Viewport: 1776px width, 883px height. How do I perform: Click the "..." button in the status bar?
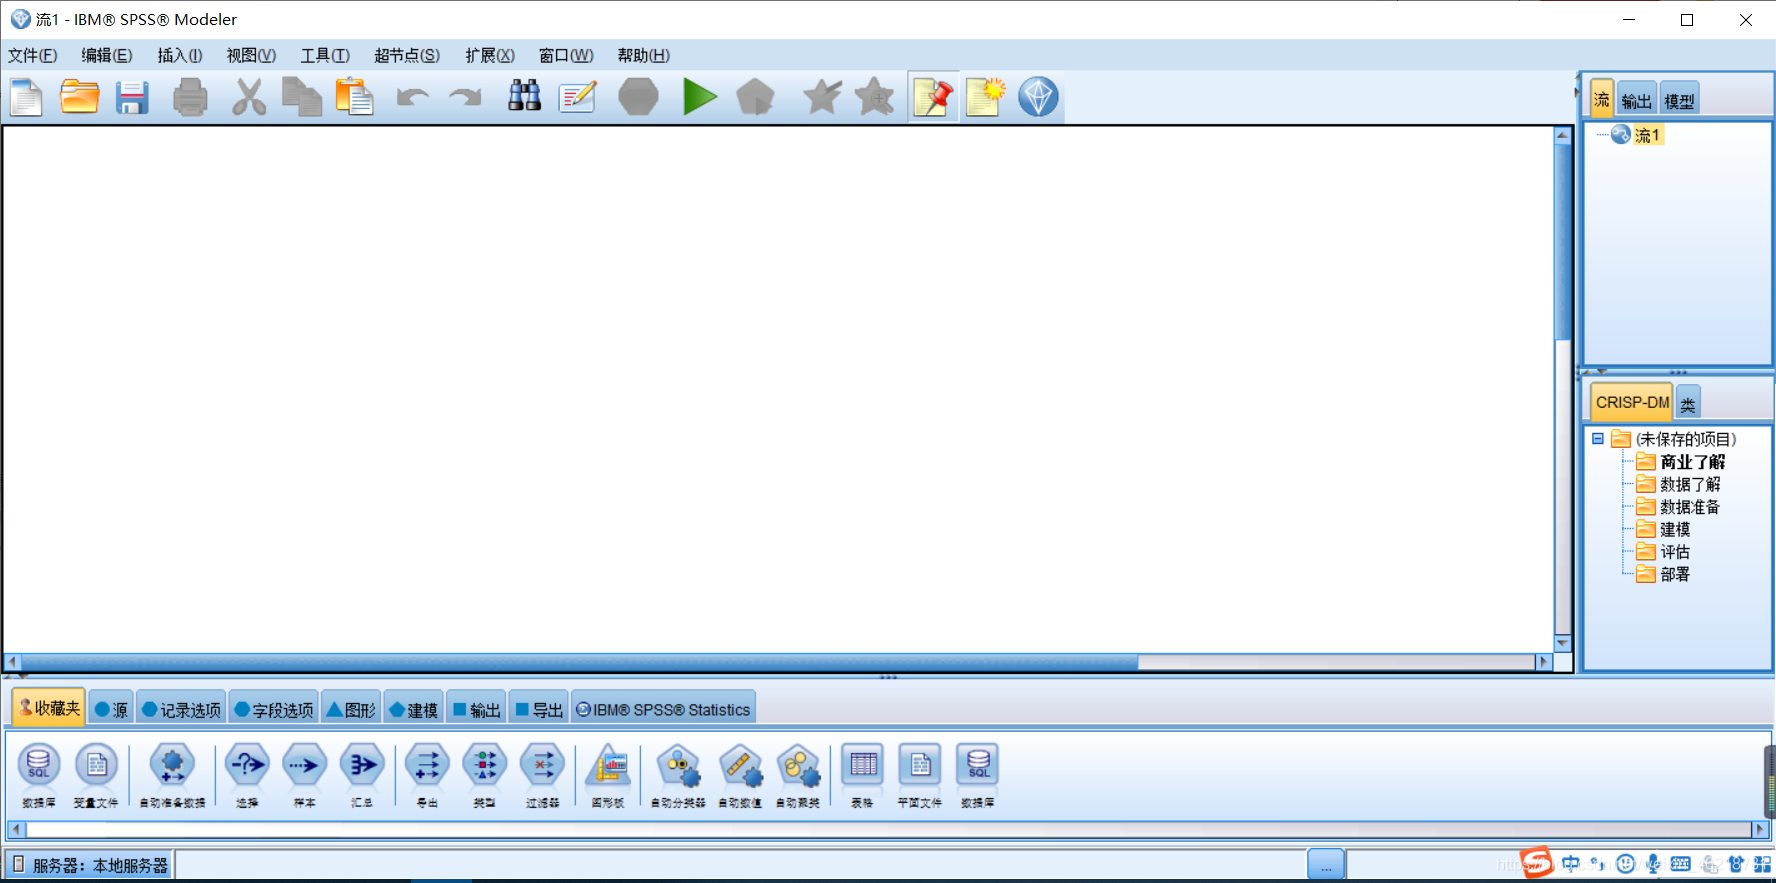[1326, 865]
